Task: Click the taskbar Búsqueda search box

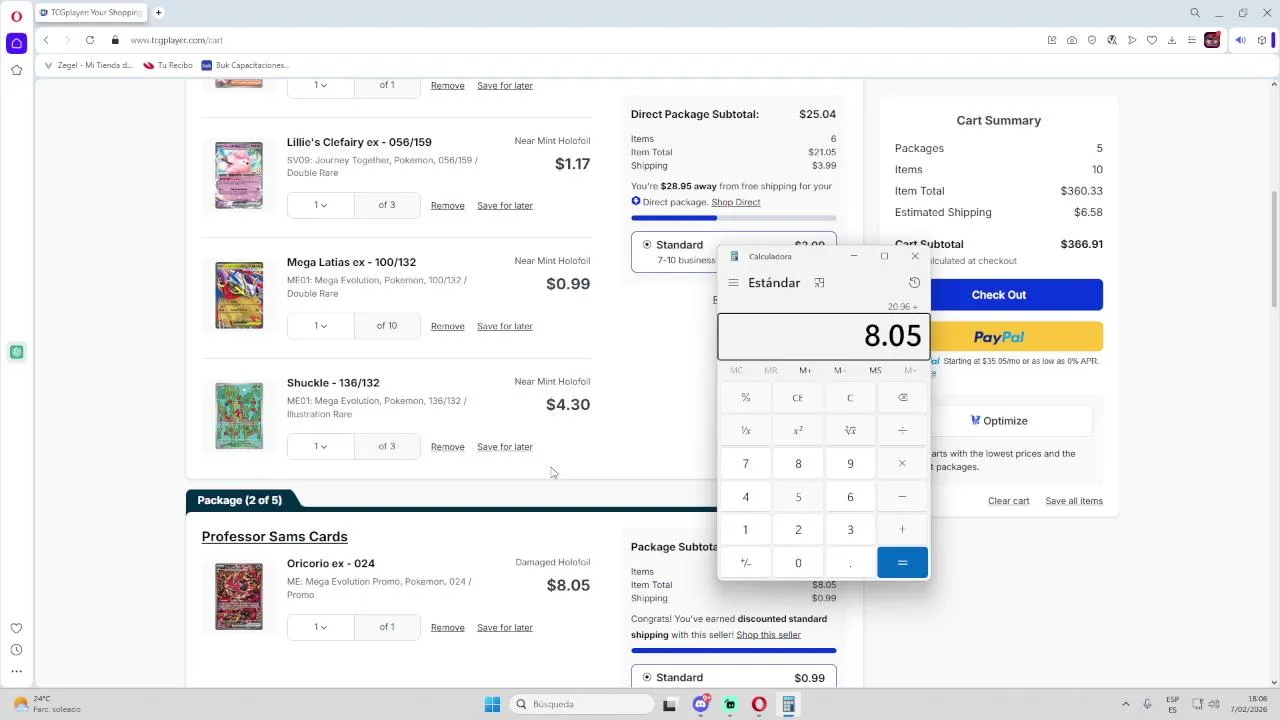Action: pos(582,704)
